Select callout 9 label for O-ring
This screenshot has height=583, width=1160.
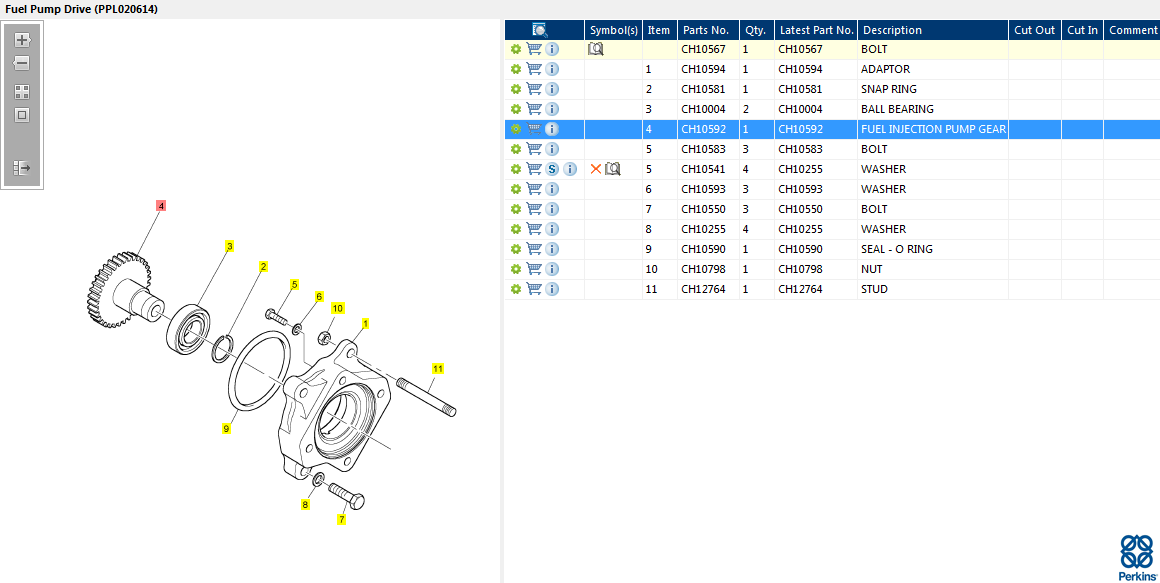(x=226, y=428)
